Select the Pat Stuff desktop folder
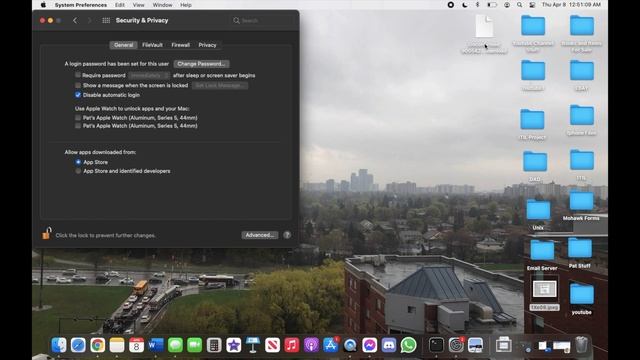640x360 pixels. [x=580, y=252]
